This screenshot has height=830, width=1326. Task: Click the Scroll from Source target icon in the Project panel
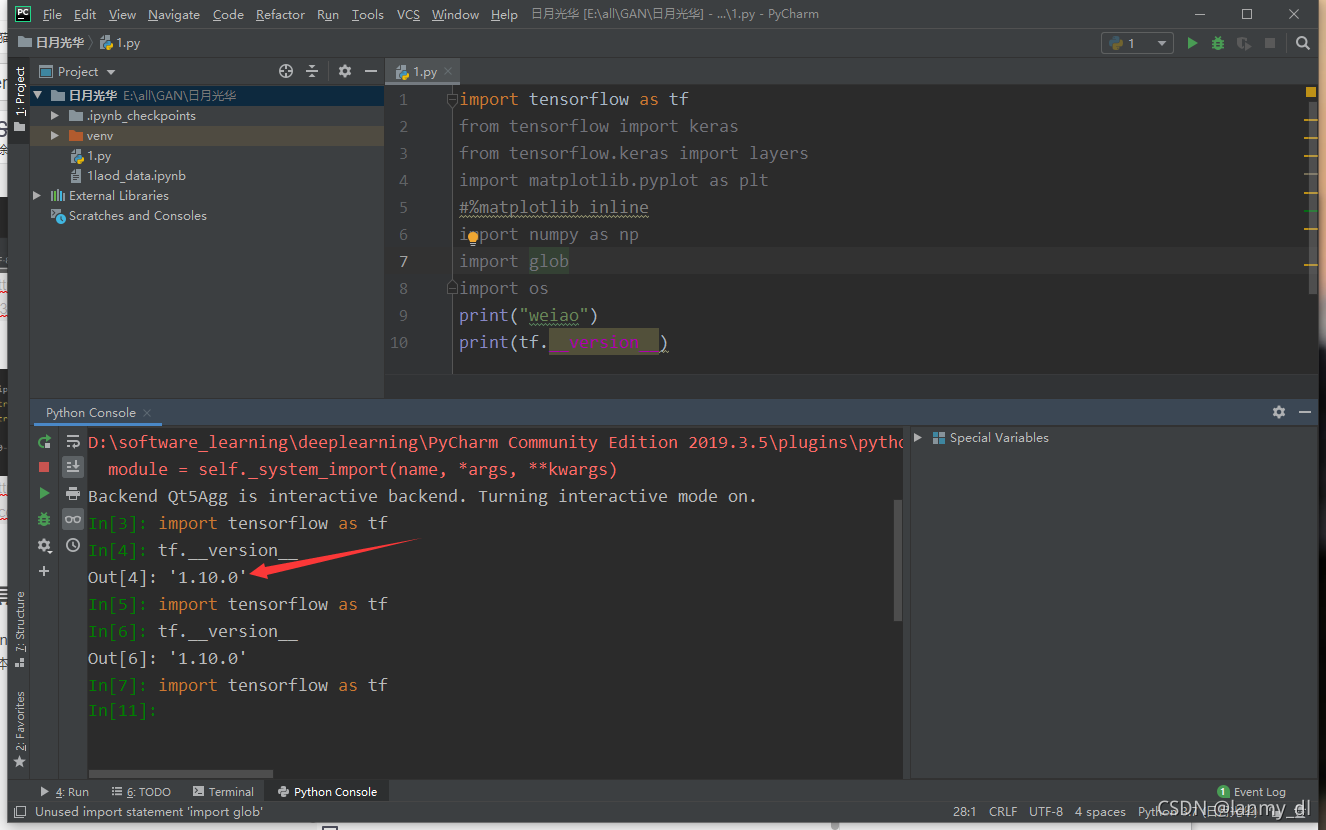point(286,71)
